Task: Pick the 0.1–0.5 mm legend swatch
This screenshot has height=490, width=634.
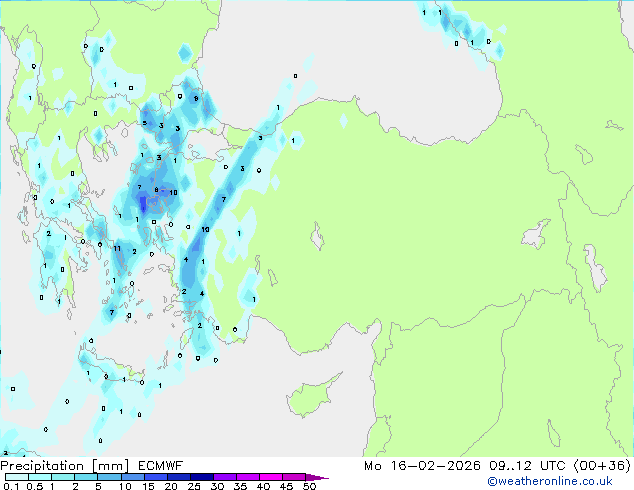Action: pyautogui.click(x=17, y=477)
